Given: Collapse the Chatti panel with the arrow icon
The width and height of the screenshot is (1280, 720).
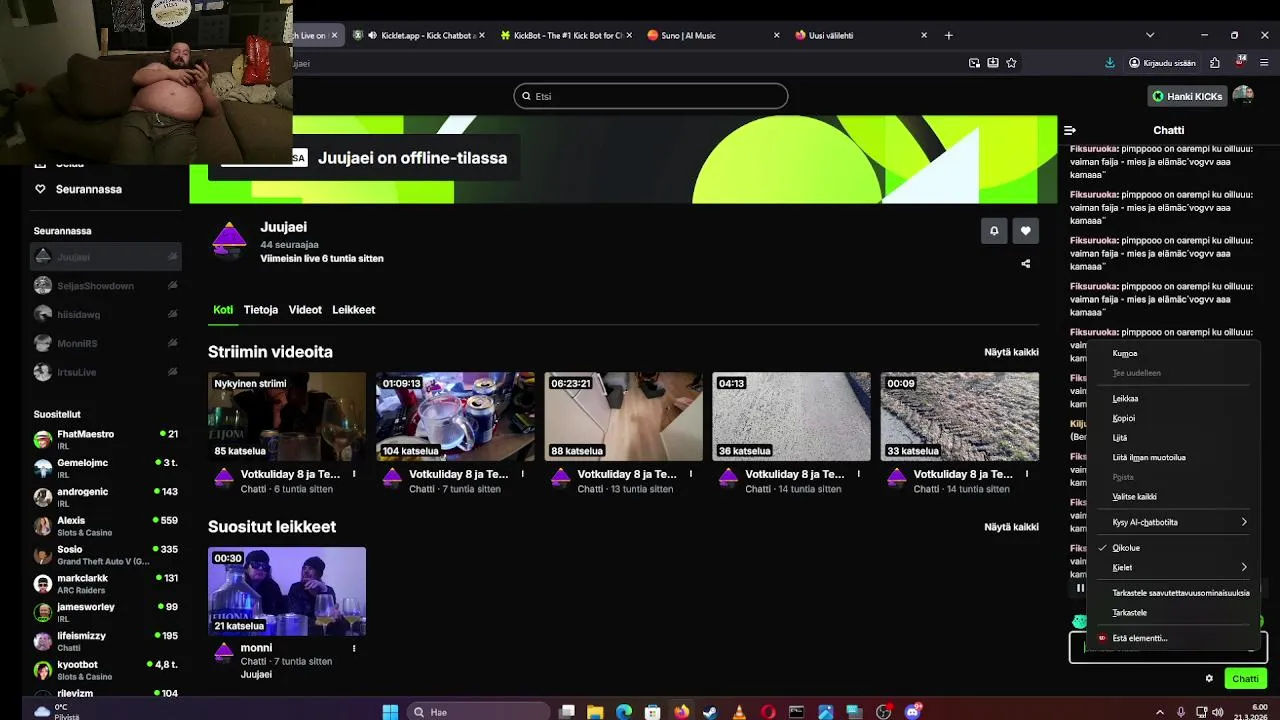Looking at the screenshot, I should click(x=1070, y=130).
